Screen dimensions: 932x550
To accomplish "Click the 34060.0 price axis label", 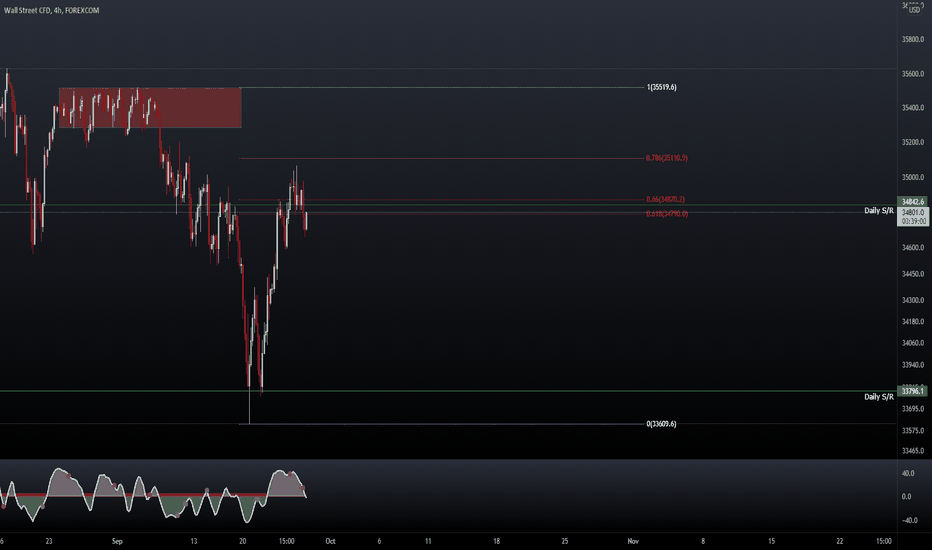I will [x=913, y=343].
